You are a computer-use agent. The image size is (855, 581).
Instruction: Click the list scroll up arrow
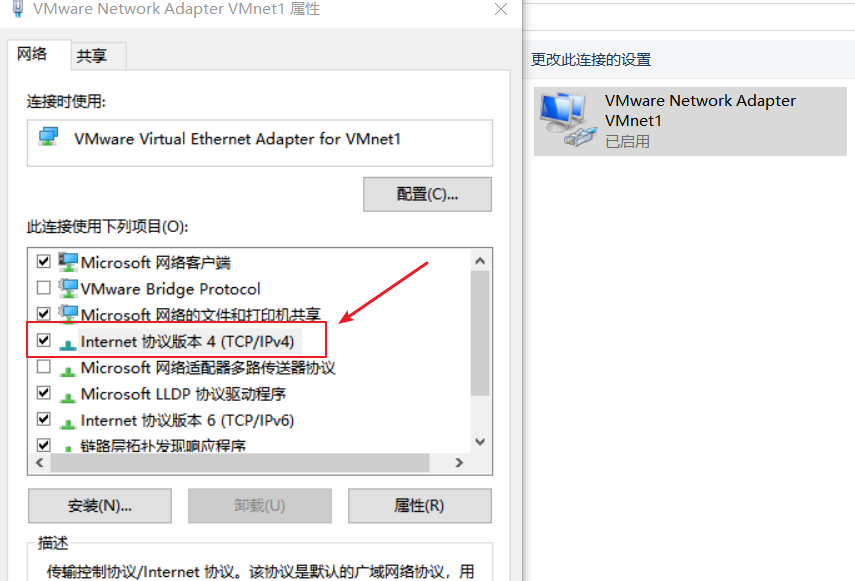pos(480,261)
